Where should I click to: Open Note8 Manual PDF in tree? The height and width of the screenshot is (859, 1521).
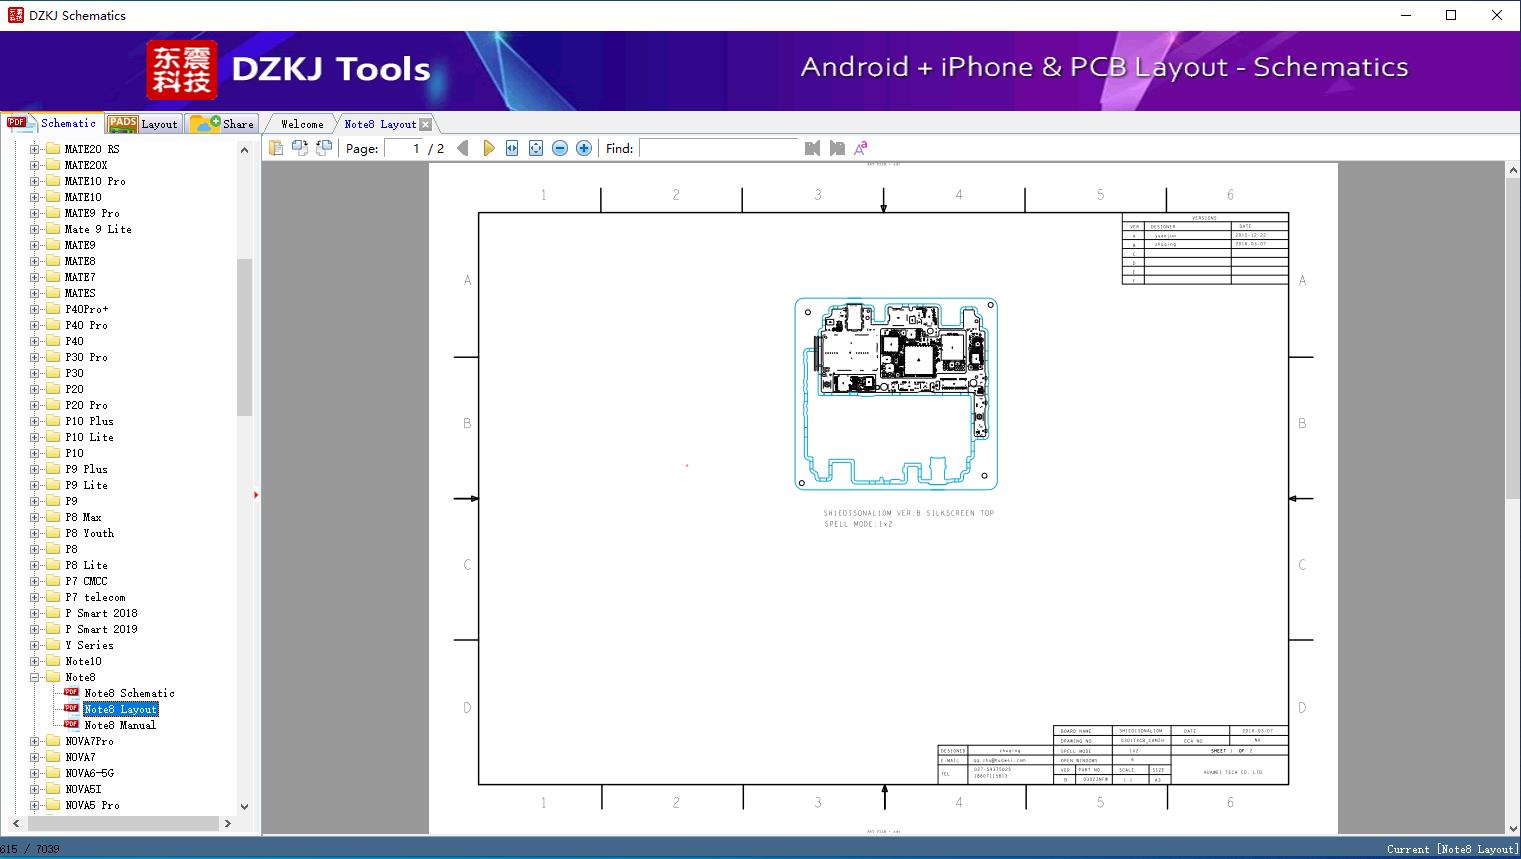tap(120, 725)
